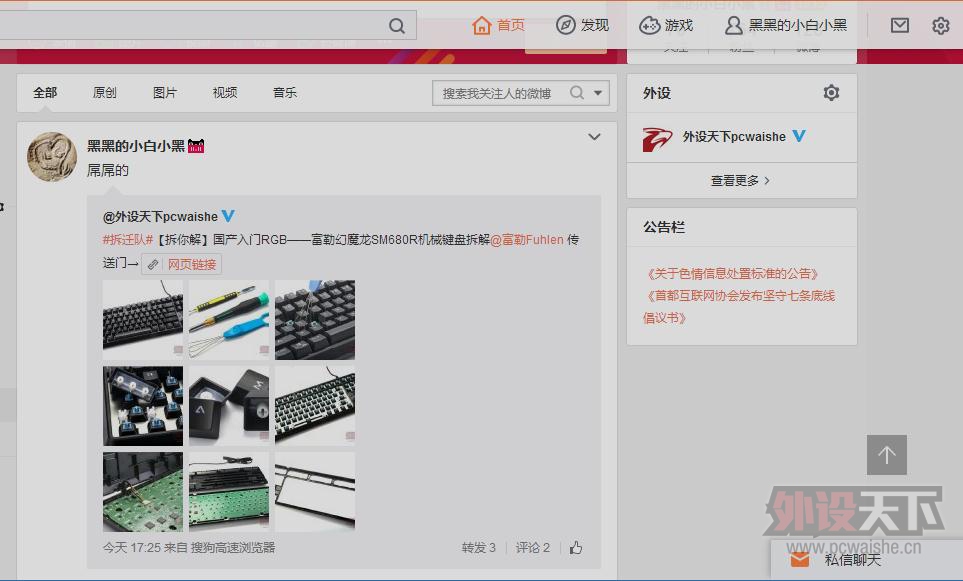Image resolution: width=963 pixels, height=581 pixels.
Task: Select the 全部 tab
Action: (45, 93)
